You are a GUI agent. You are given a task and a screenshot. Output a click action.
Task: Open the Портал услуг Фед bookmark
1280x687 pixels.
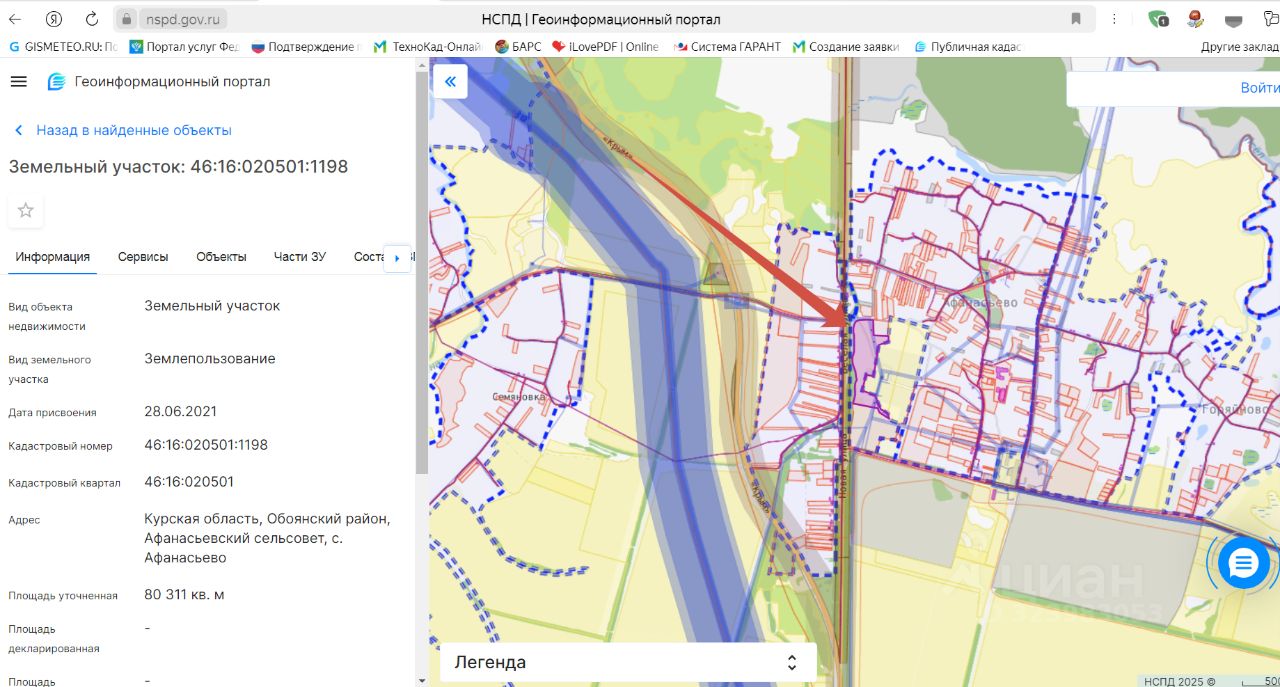click(x=184, y=47)
